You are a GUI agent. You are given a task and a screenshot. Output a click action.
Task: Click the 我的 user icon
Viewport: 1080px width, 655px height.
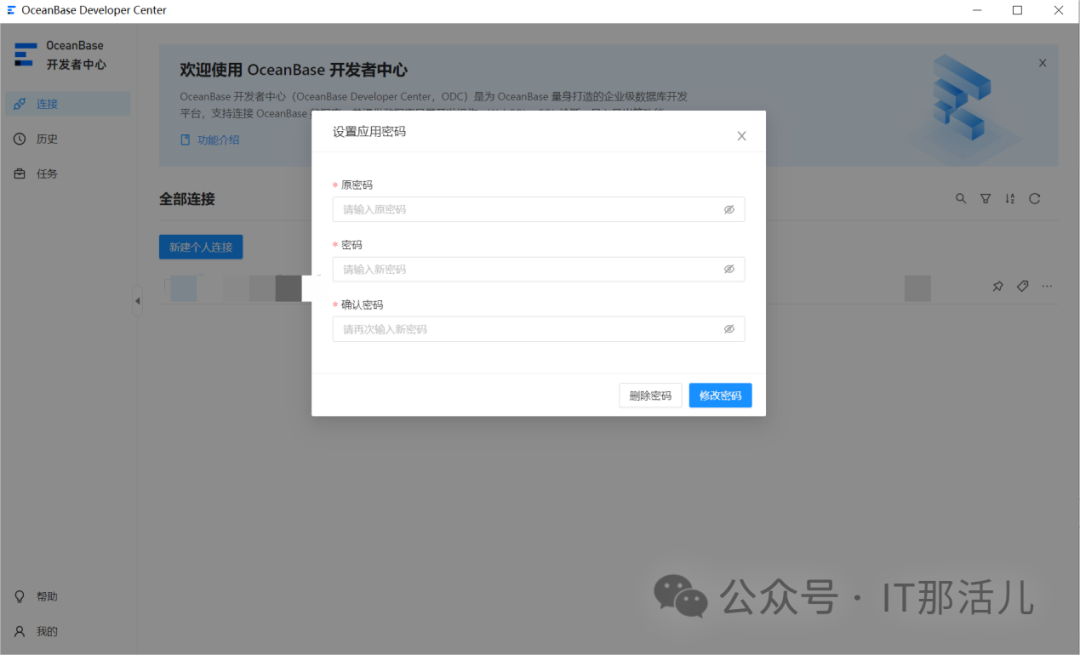click(19, 631)
